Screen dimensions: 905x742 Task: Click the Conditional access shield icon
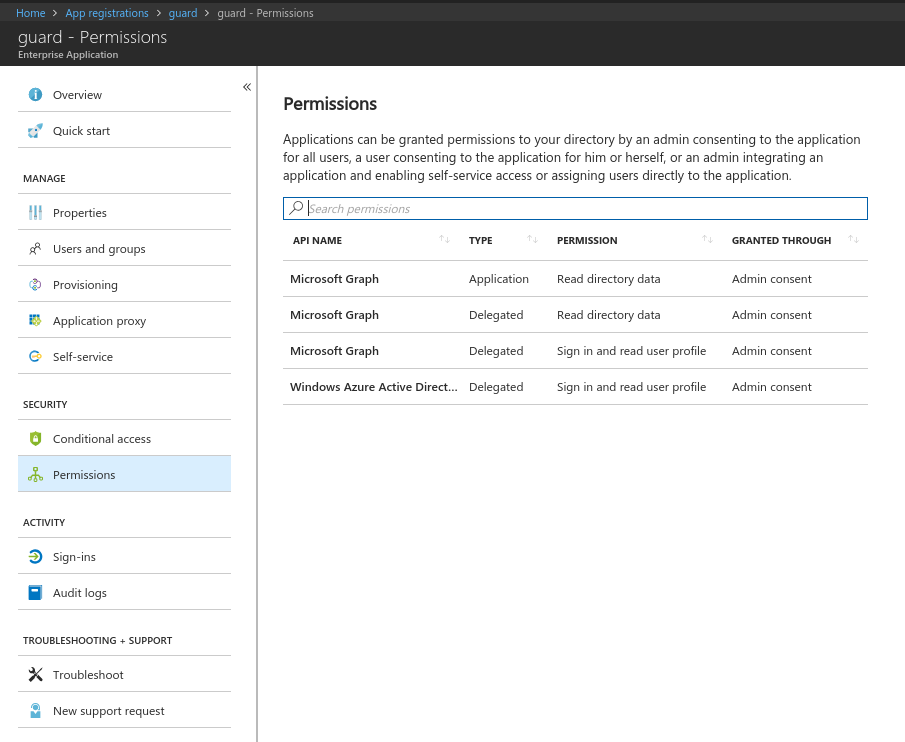click(x=35, y=439)
